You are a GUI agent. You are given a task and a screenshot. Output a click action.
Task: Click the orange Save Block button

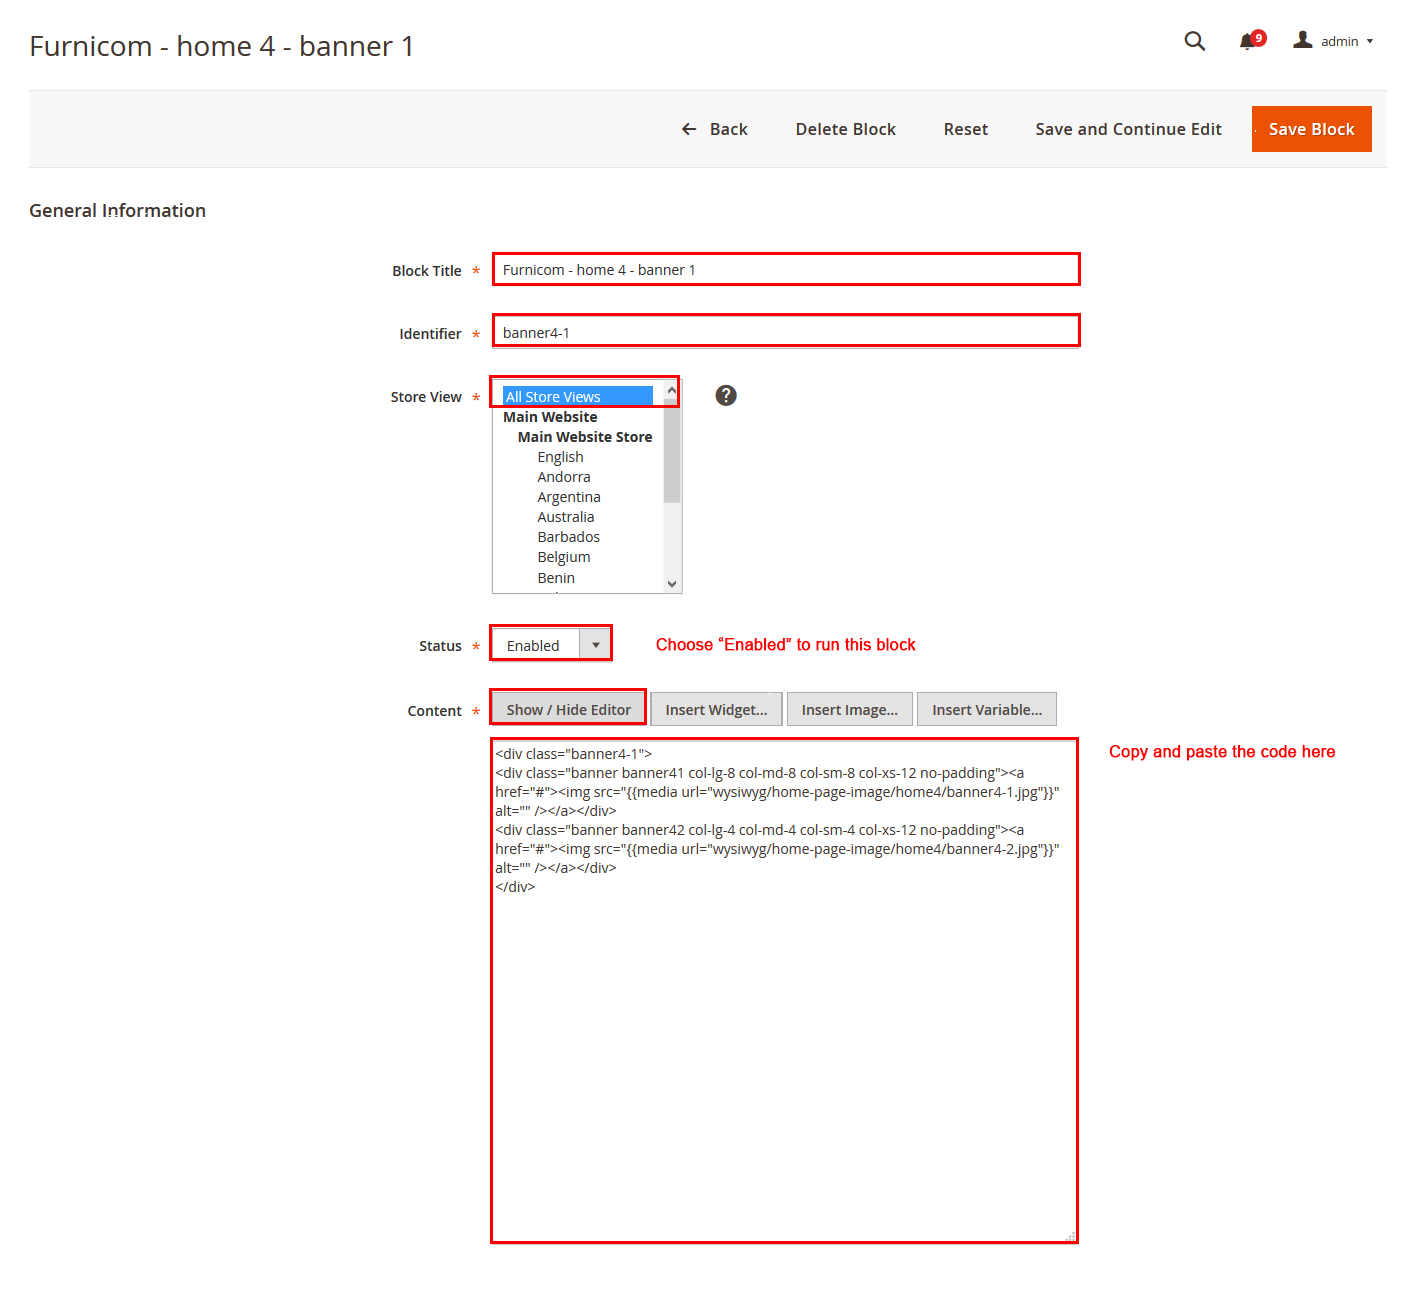pos(1311,129)
